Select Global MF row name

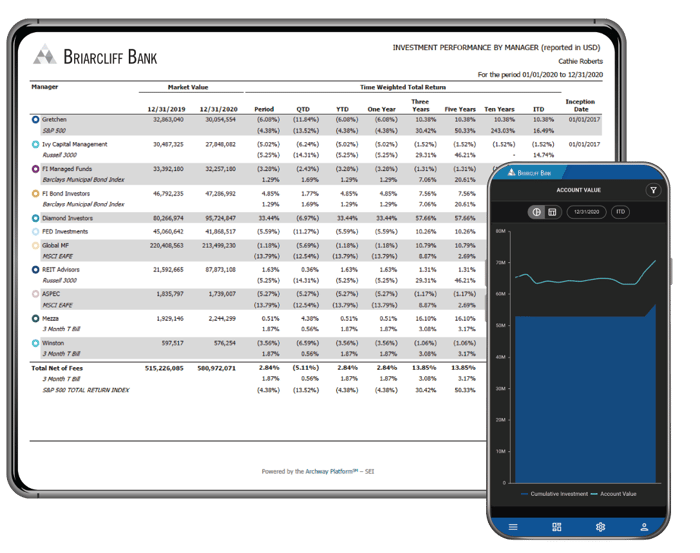tap(55, 245)
